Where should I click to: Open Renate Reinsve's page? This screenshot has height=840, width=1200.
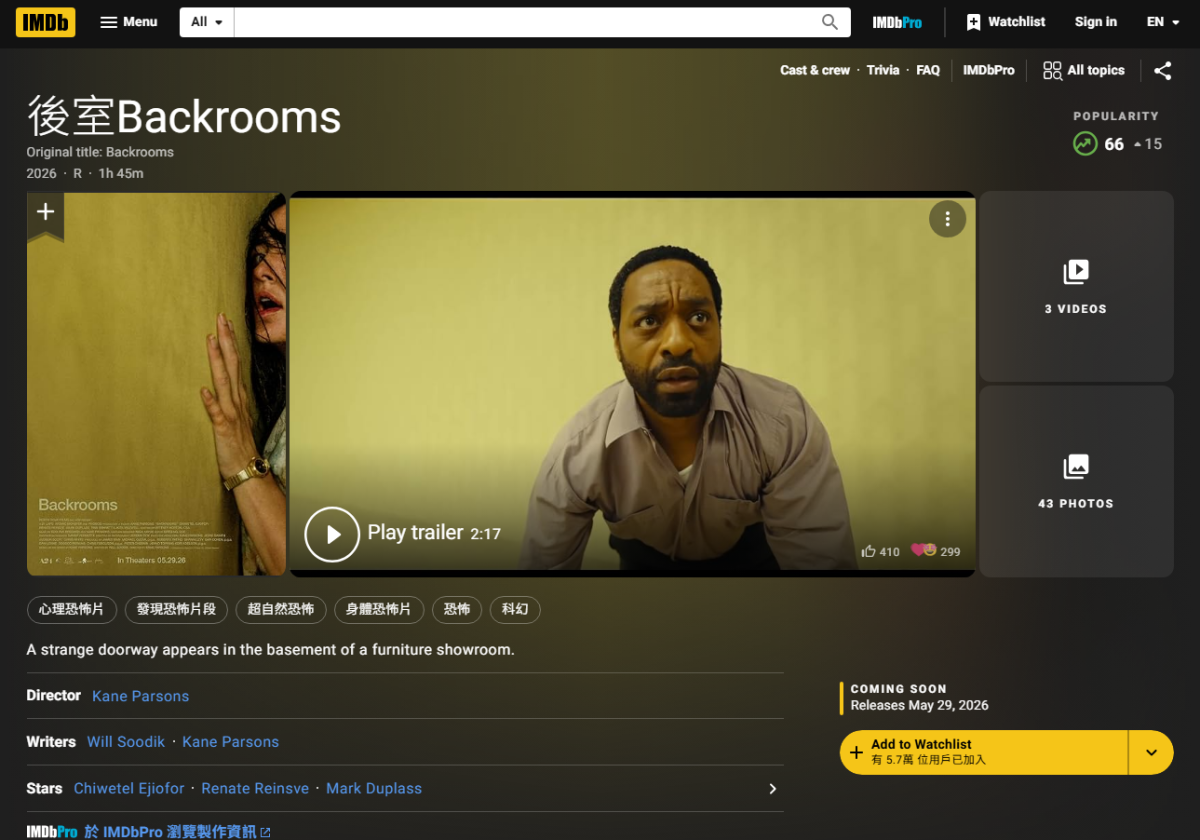(x=255, y=788)
